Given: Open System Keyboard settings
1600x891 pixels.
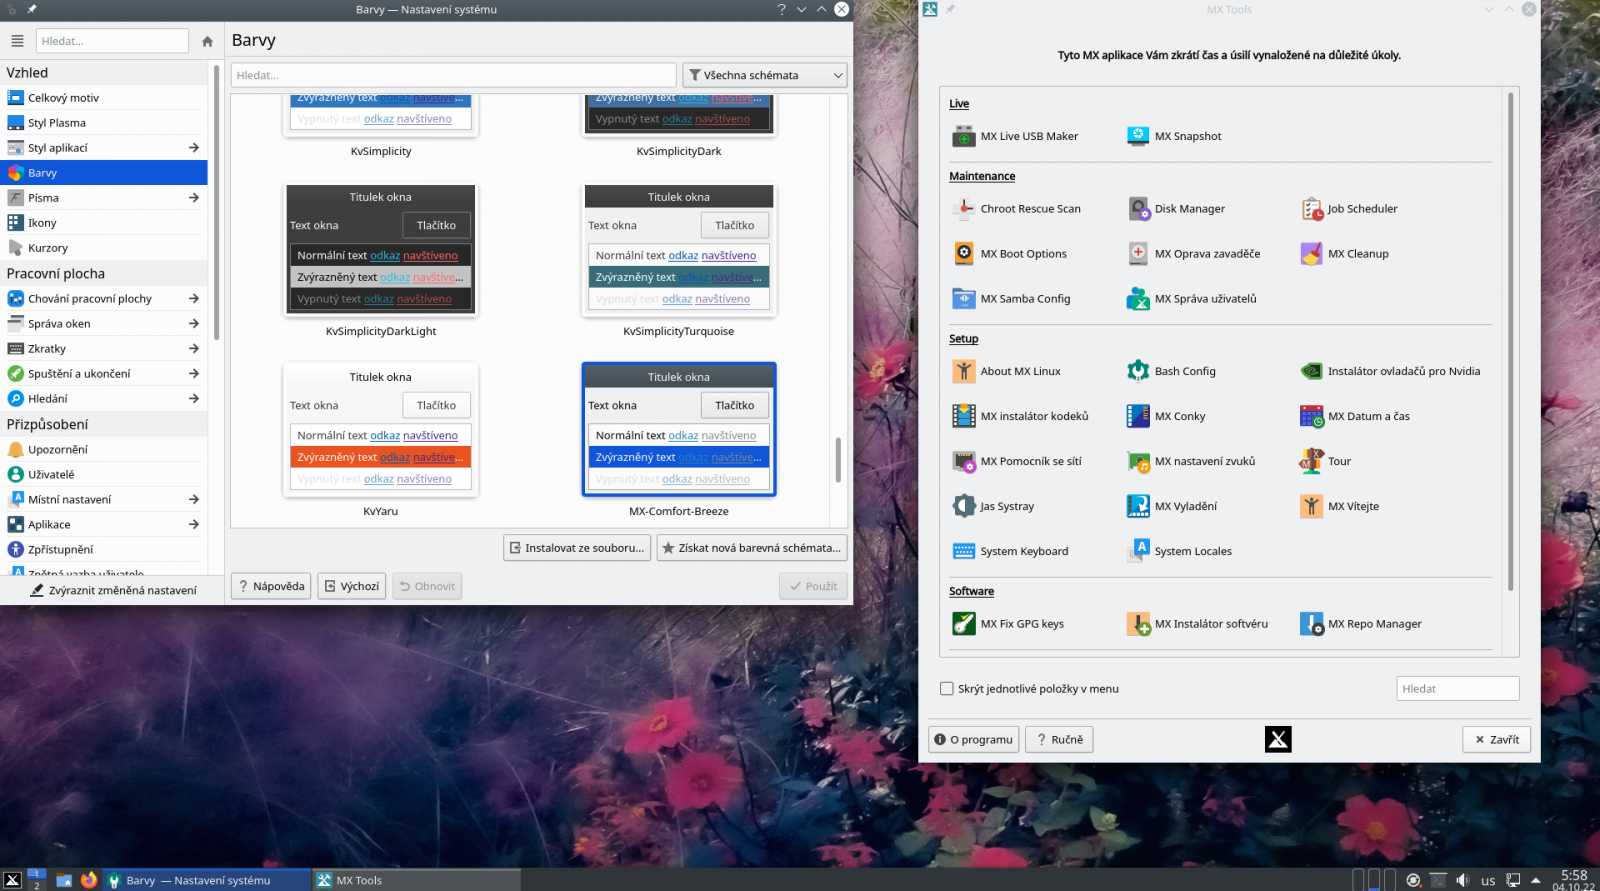Looking at the screenshot, I should 1011,551.
